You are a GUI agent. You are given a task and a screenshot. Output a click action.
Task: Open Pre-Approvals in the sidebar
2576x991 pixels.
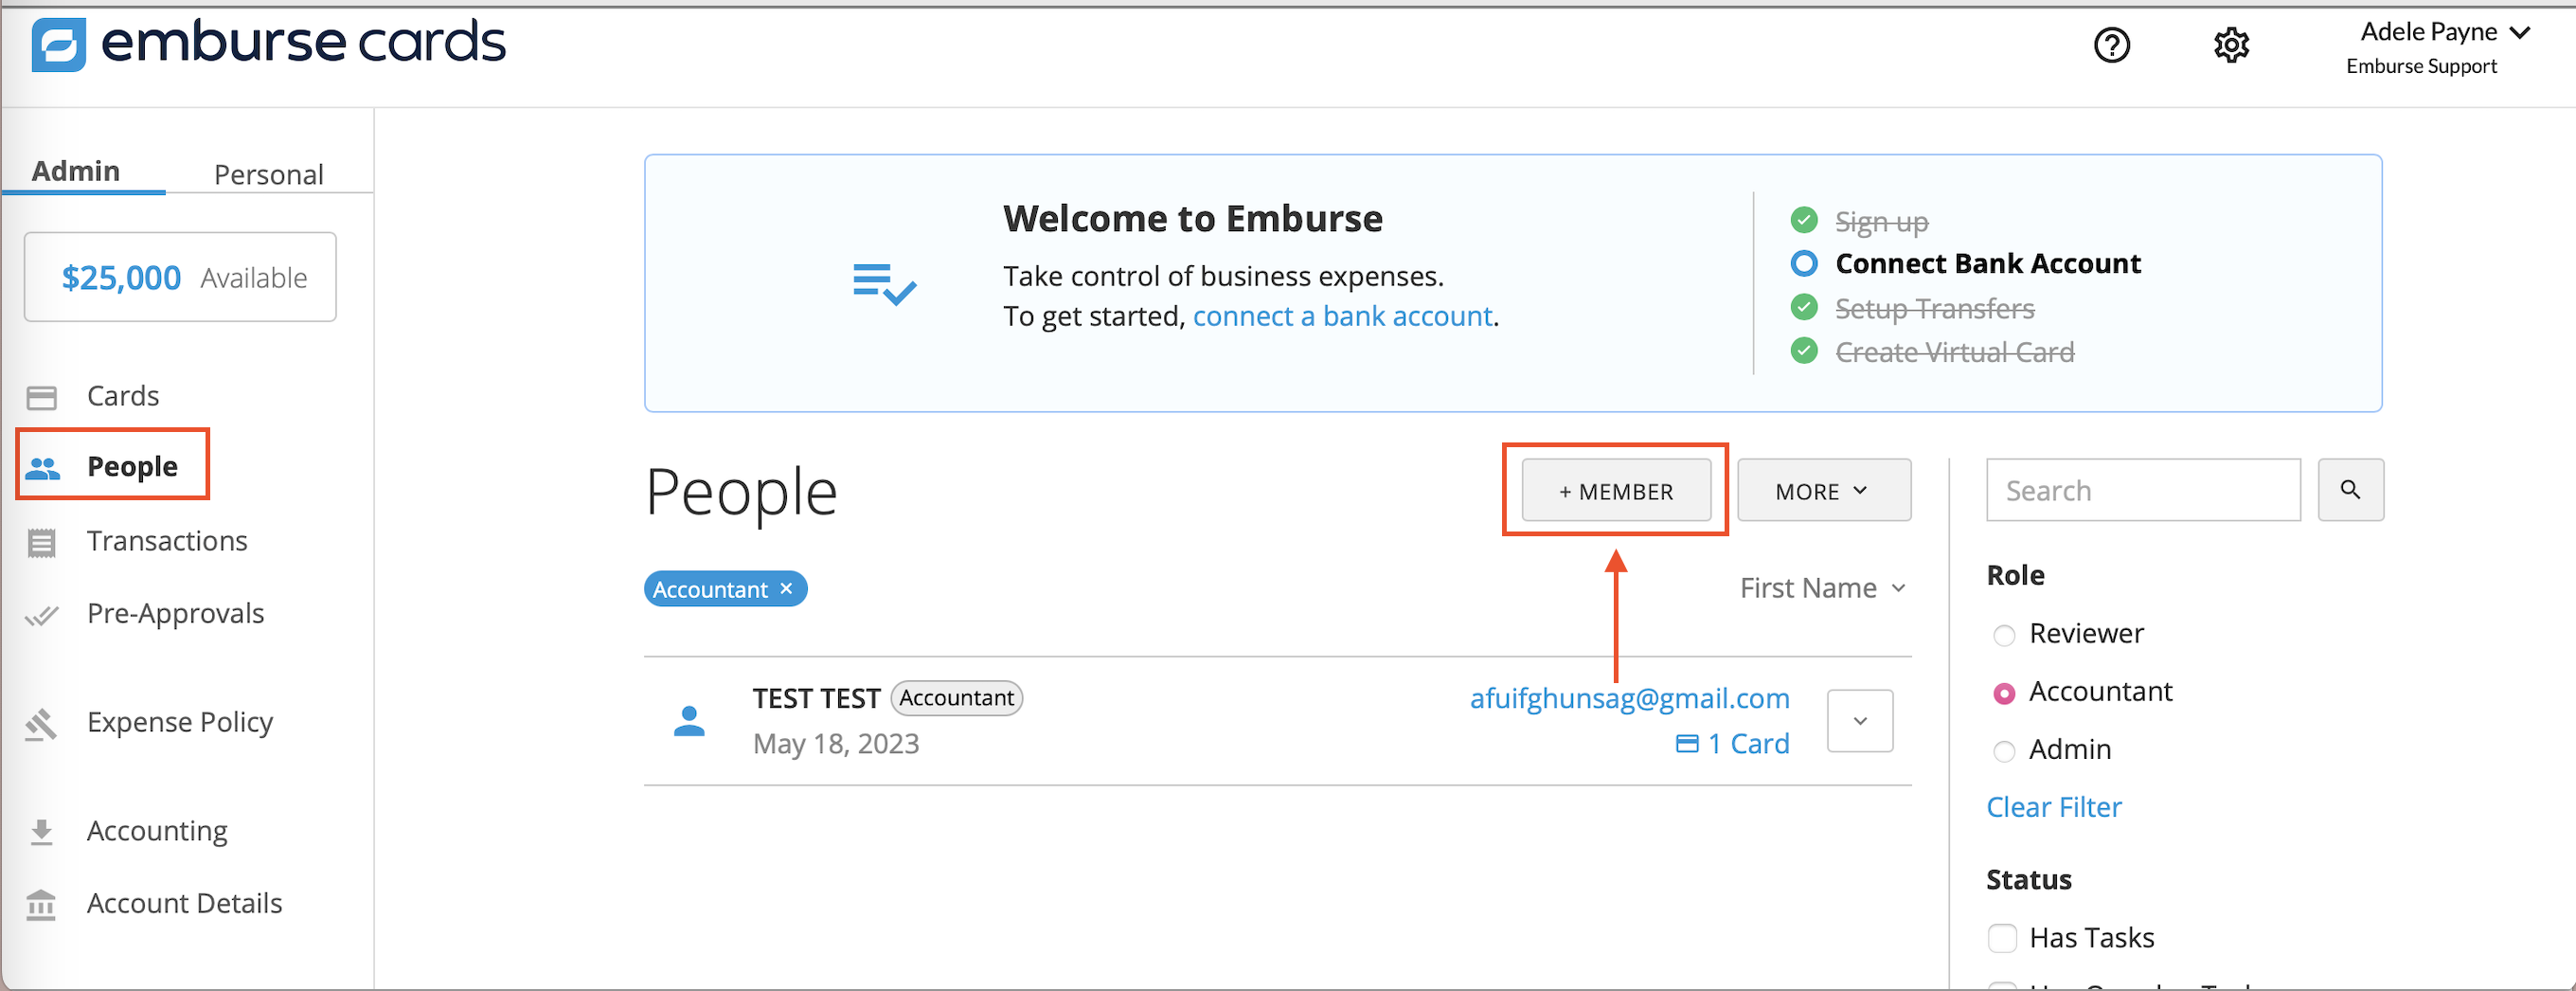175,613
